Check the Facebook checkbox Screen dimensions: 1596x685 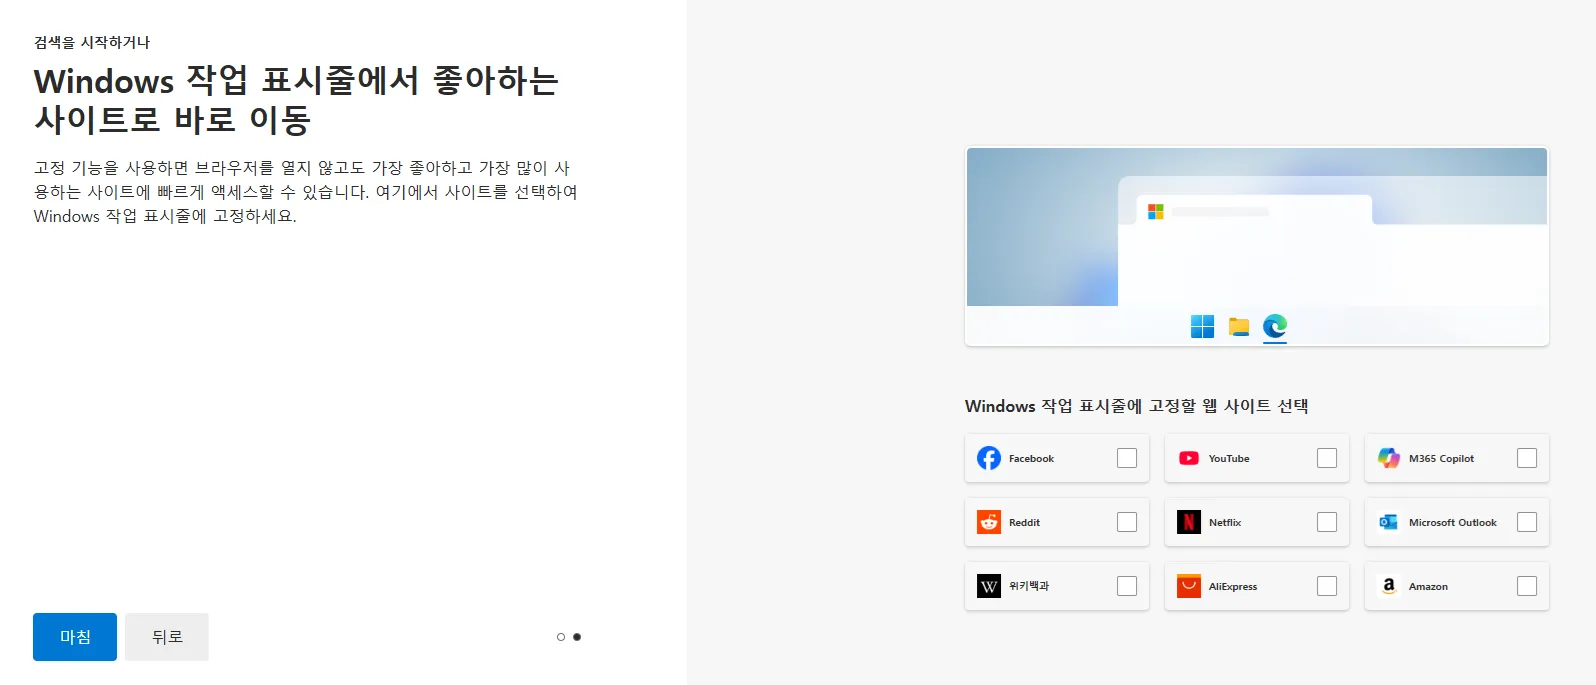[x=1127, y=458]
